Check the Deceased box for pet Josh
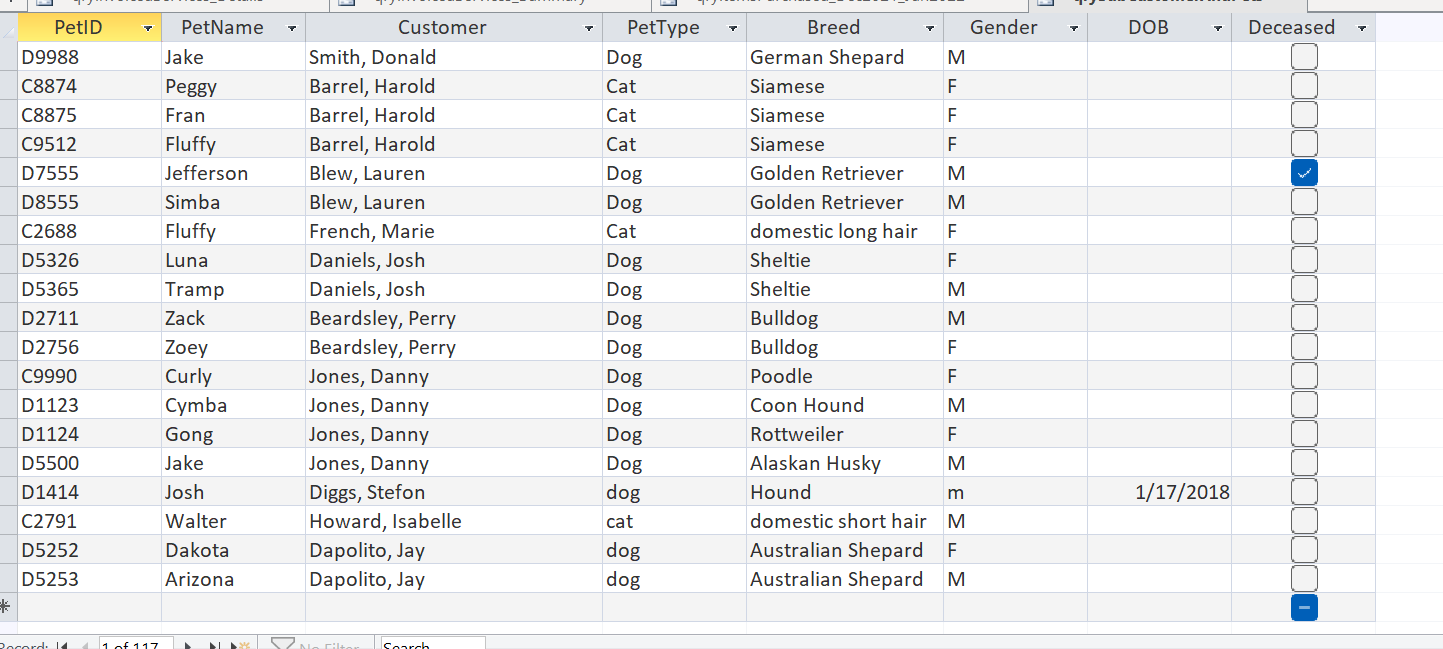Image resolution: width=1443 pixels, height=649 pixels. [x=1304, y=491]
